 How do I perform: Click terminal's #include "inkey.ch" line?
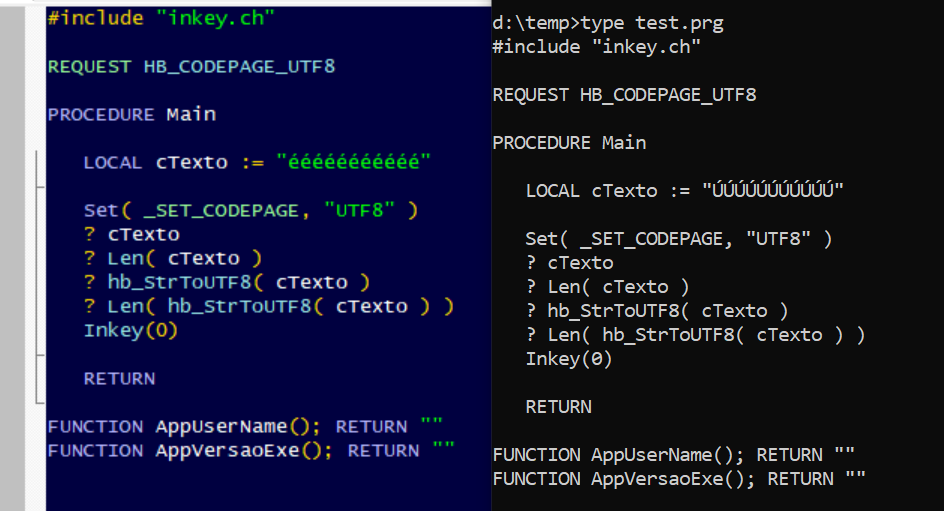(x=597, y=47)
